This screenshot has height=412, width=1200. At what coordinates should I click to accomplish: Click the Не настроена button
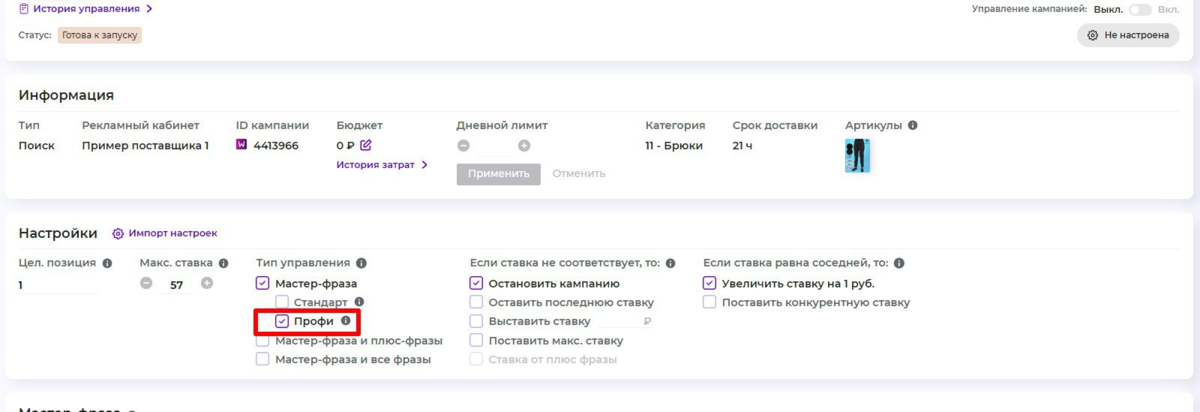[x=1128, y=35]
